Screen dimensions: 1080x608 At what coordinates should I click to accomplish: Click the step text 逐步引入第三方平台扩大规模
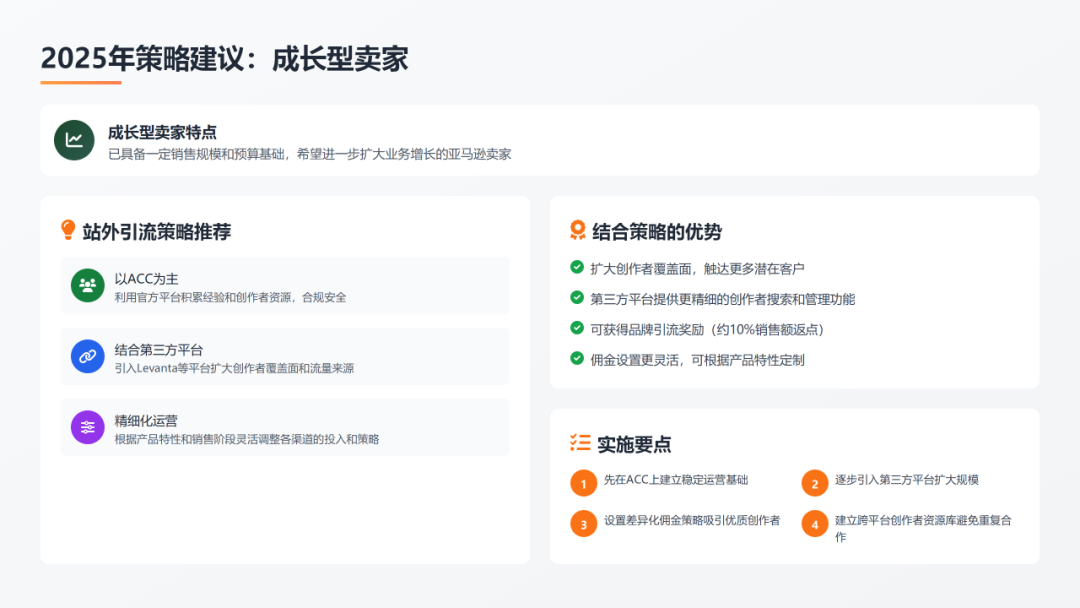906,480
